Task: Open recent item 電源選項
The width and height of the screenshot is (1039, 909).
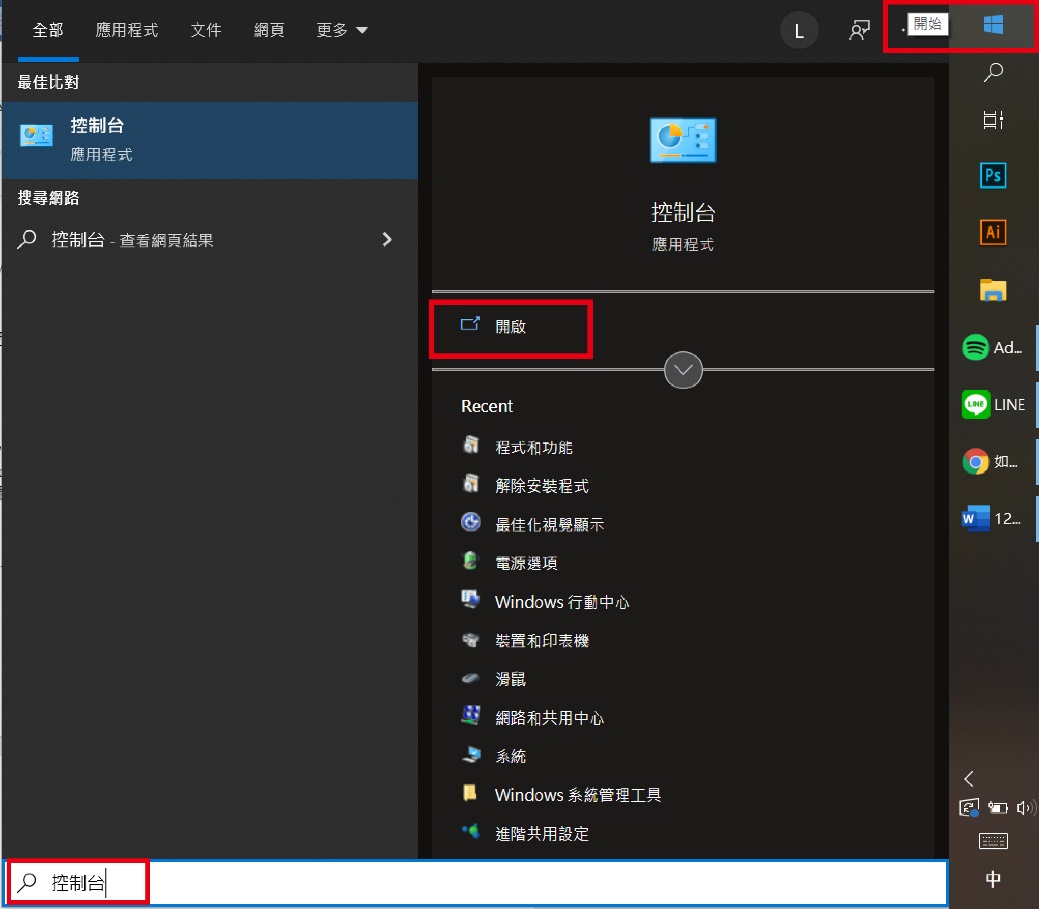Action: (x=526, y=563)
